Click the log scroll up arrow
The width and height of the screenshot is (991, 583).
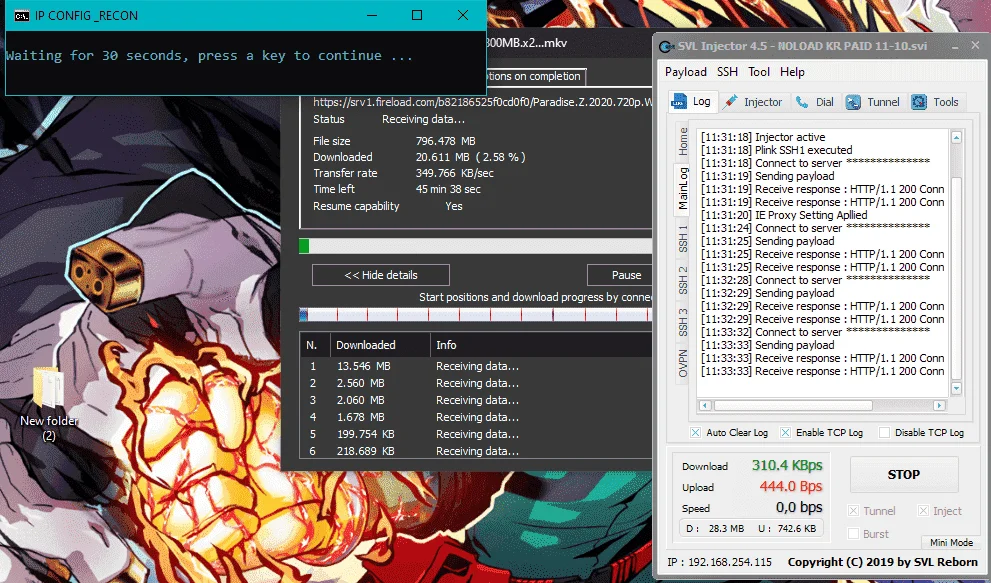(x=956, y=137)
